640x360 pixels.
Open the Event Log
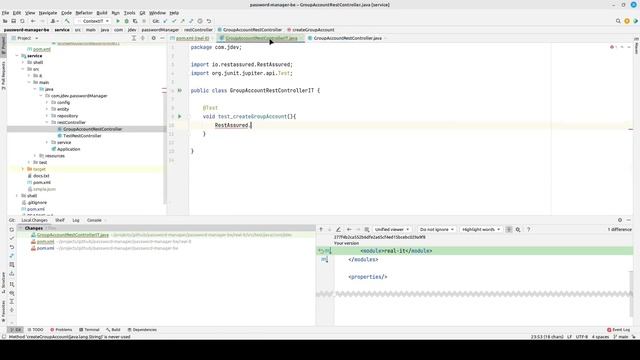(619, 329)
